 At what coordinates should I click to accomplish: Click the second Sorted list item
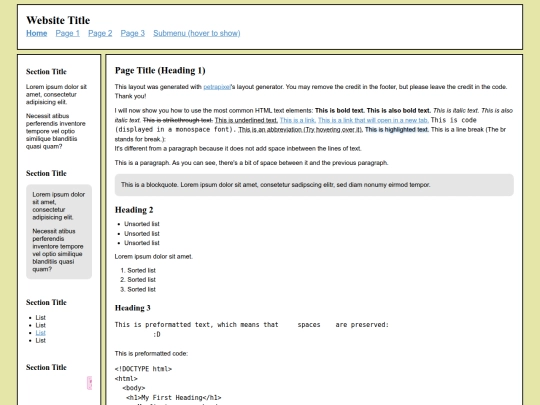point(142,280)
